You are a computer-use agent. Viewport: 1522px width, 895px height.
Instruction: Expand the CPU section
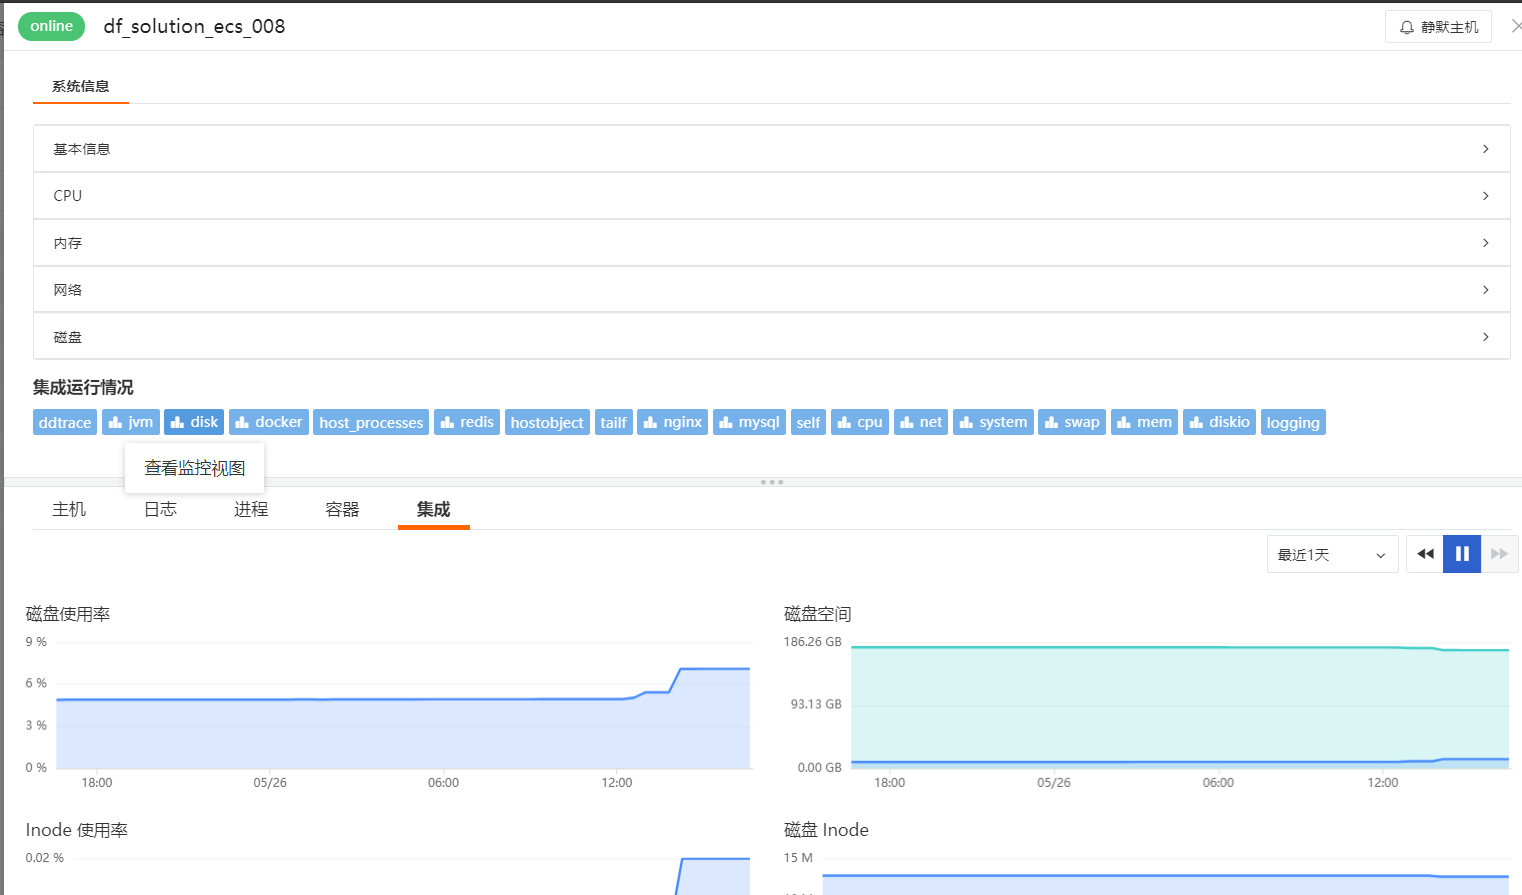771,196
